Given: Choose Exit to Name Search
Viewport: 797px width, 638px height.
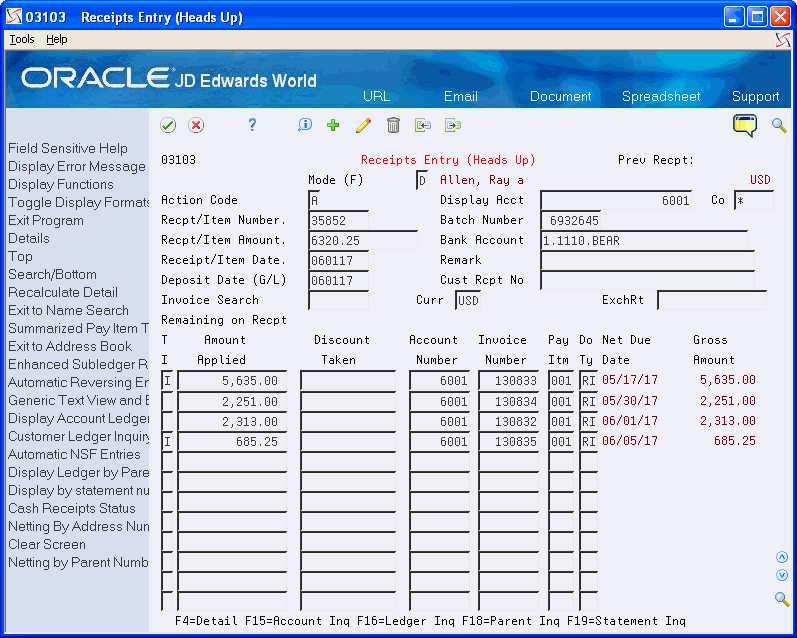Looking at the screenshot, I should tap(68, 310).
